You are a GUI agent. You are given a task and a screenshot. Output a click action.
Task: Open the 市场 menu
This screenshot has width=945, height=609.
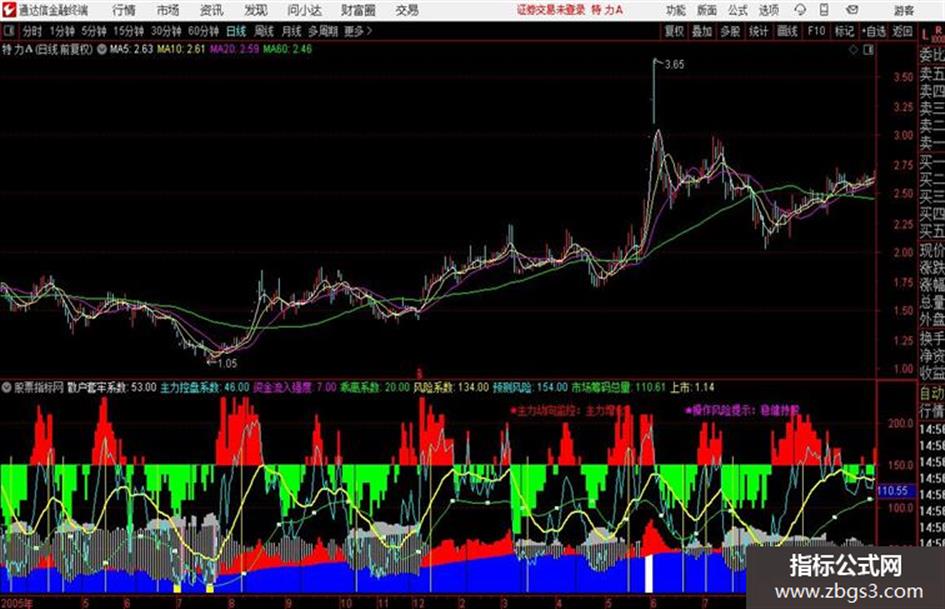168,10
